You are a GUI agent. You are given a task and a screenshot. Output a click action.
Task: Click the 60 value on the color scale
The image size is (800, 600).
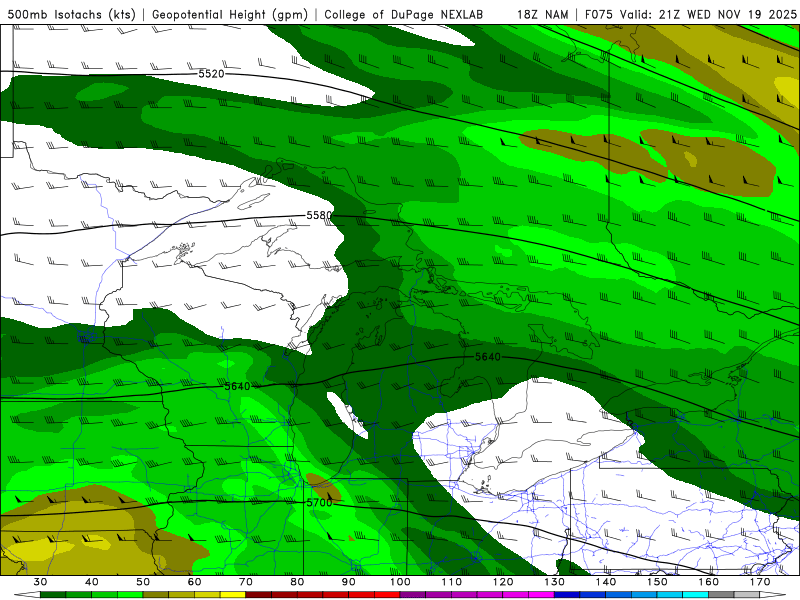tap(194, 582)
